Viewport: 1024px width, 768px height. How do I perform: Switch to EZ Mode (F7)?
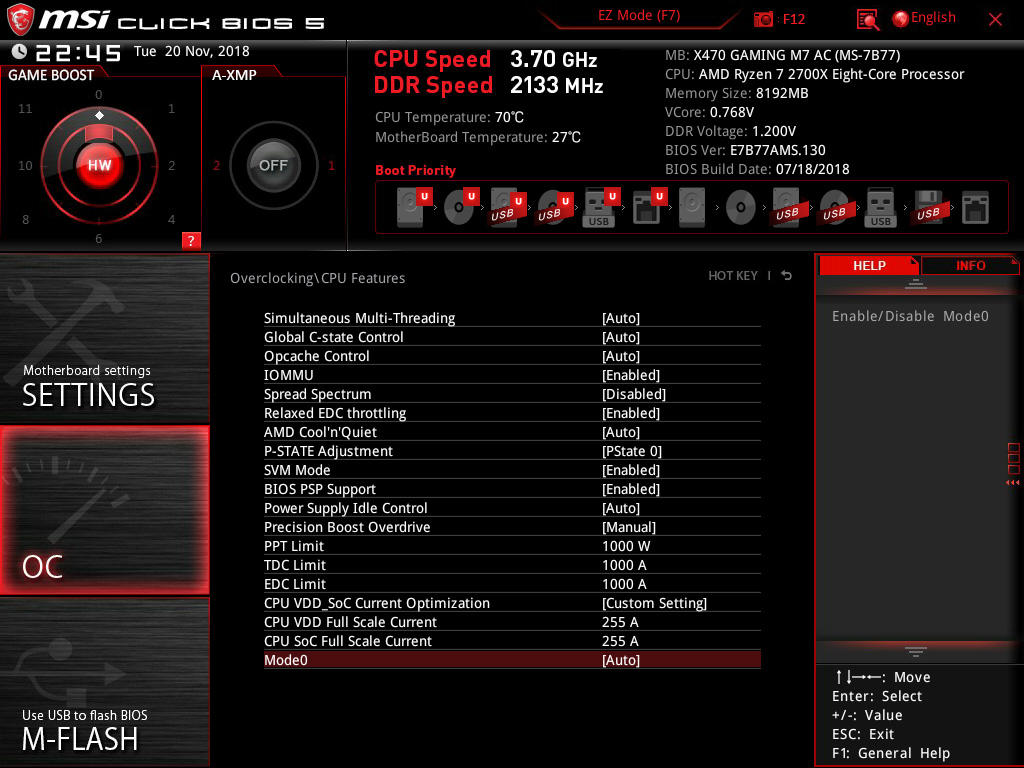click(x=639, y=16)
